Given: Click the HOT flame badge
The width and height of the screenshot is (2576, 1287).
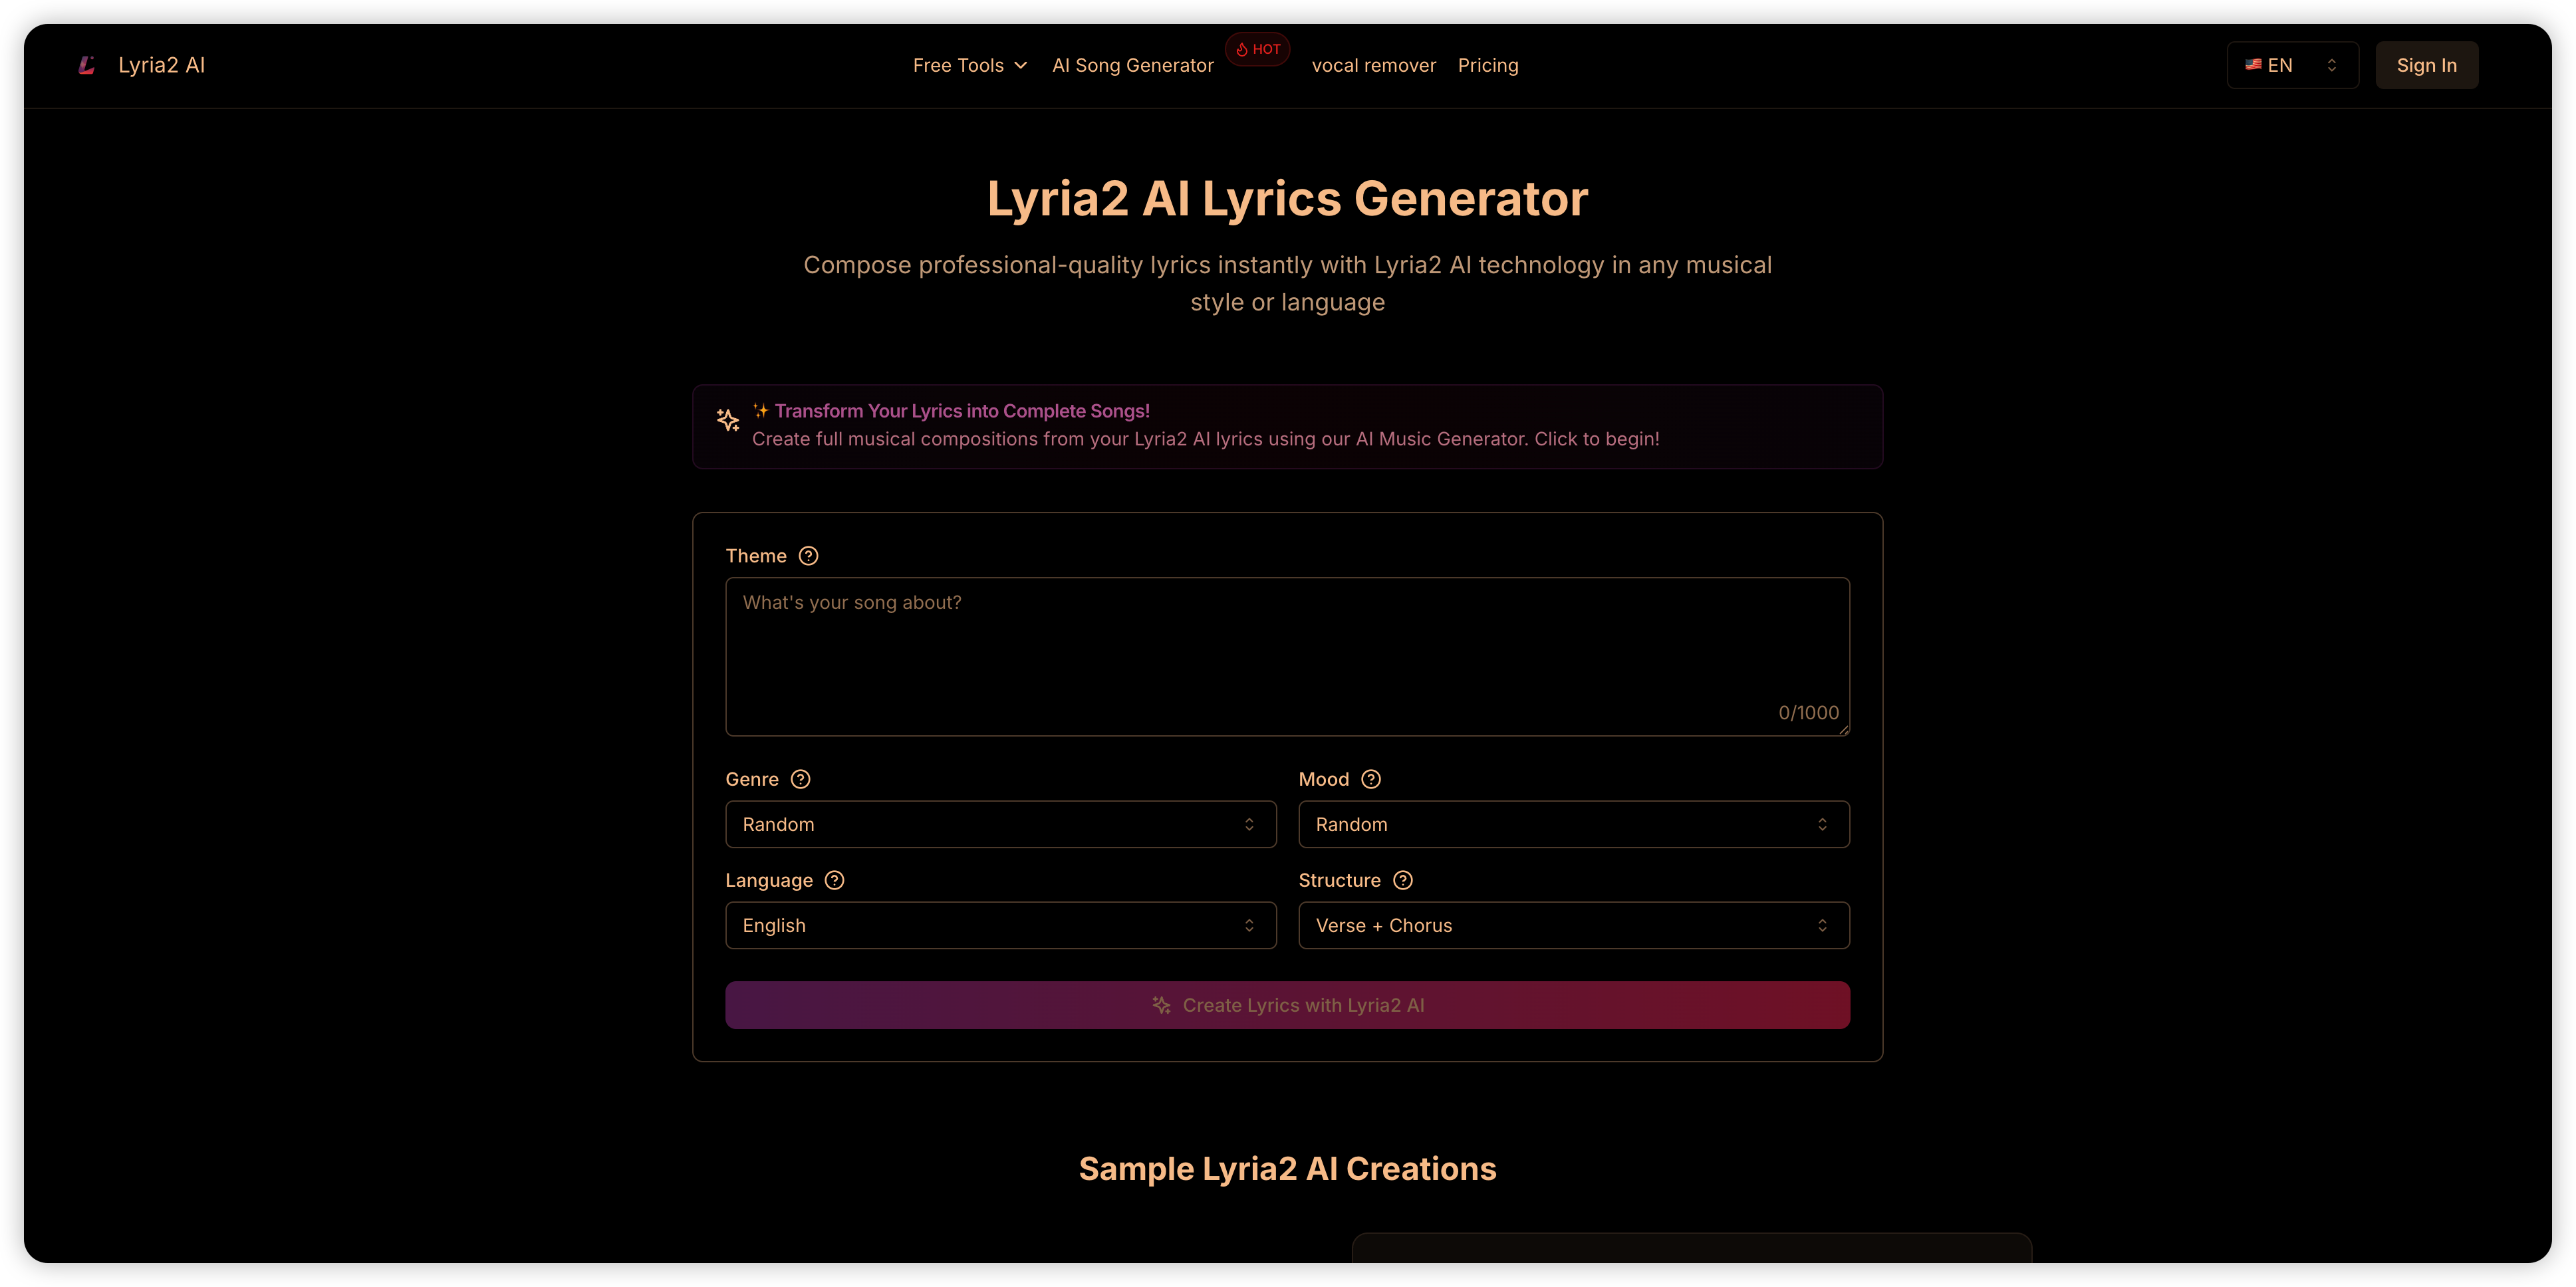Looking at the screenshot, I should 1257,48.
